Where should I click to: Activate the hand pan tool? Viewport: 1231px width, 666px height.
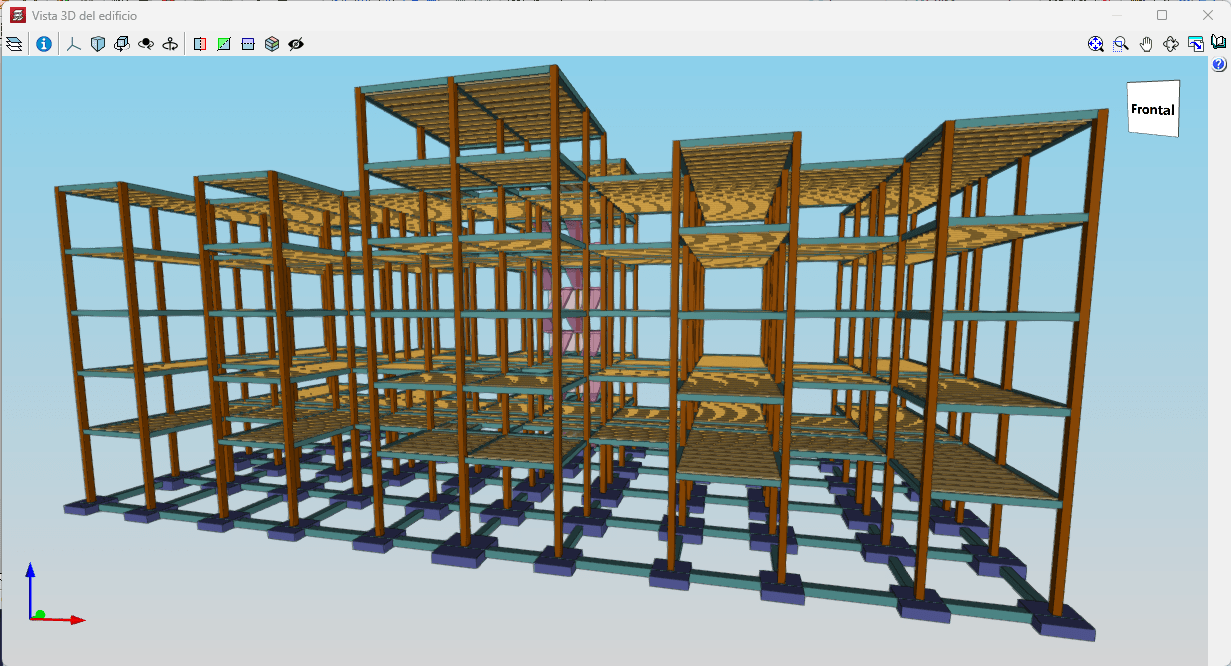tap(1146, 44)
